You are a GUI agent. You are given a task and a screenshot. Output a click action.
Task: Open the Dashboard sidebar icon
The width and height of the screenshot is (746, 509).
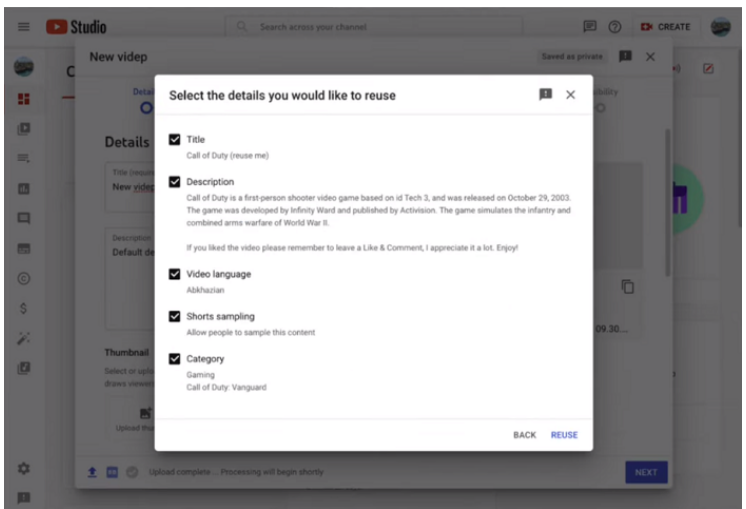click(23, 99)
